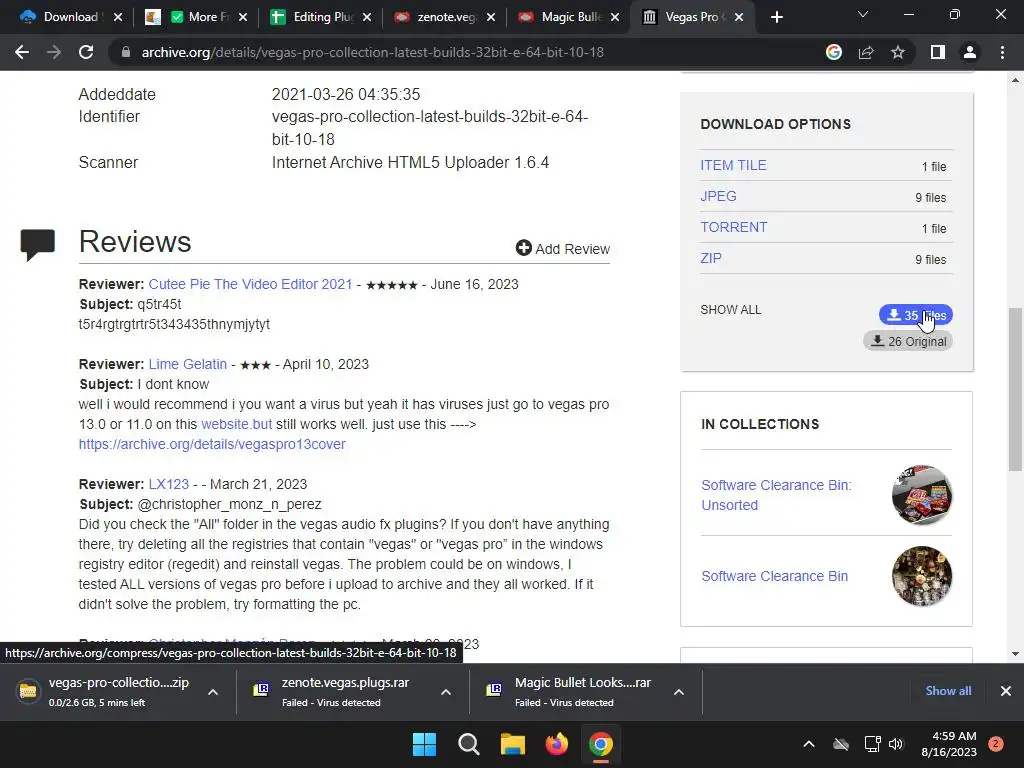Click SHOW ALL download options
The image size is (1024, 768).
[730, 310]
